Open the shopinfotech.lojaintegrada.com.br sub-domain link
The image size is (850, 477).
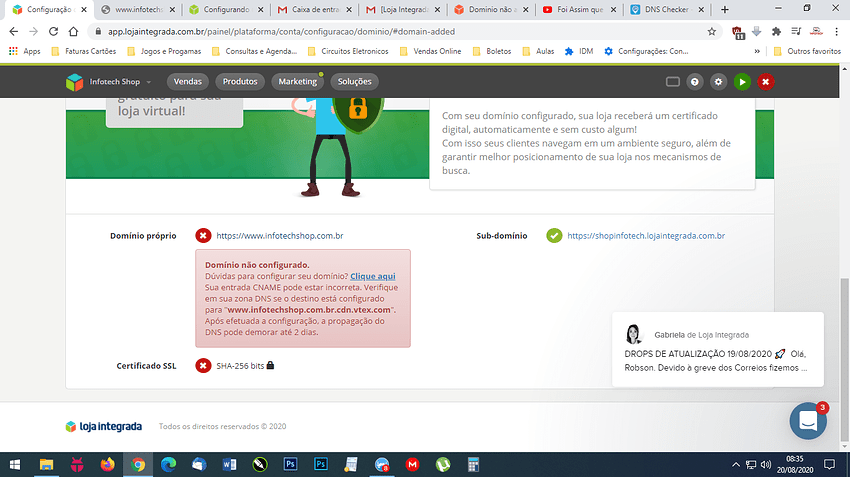pos(646,236)
